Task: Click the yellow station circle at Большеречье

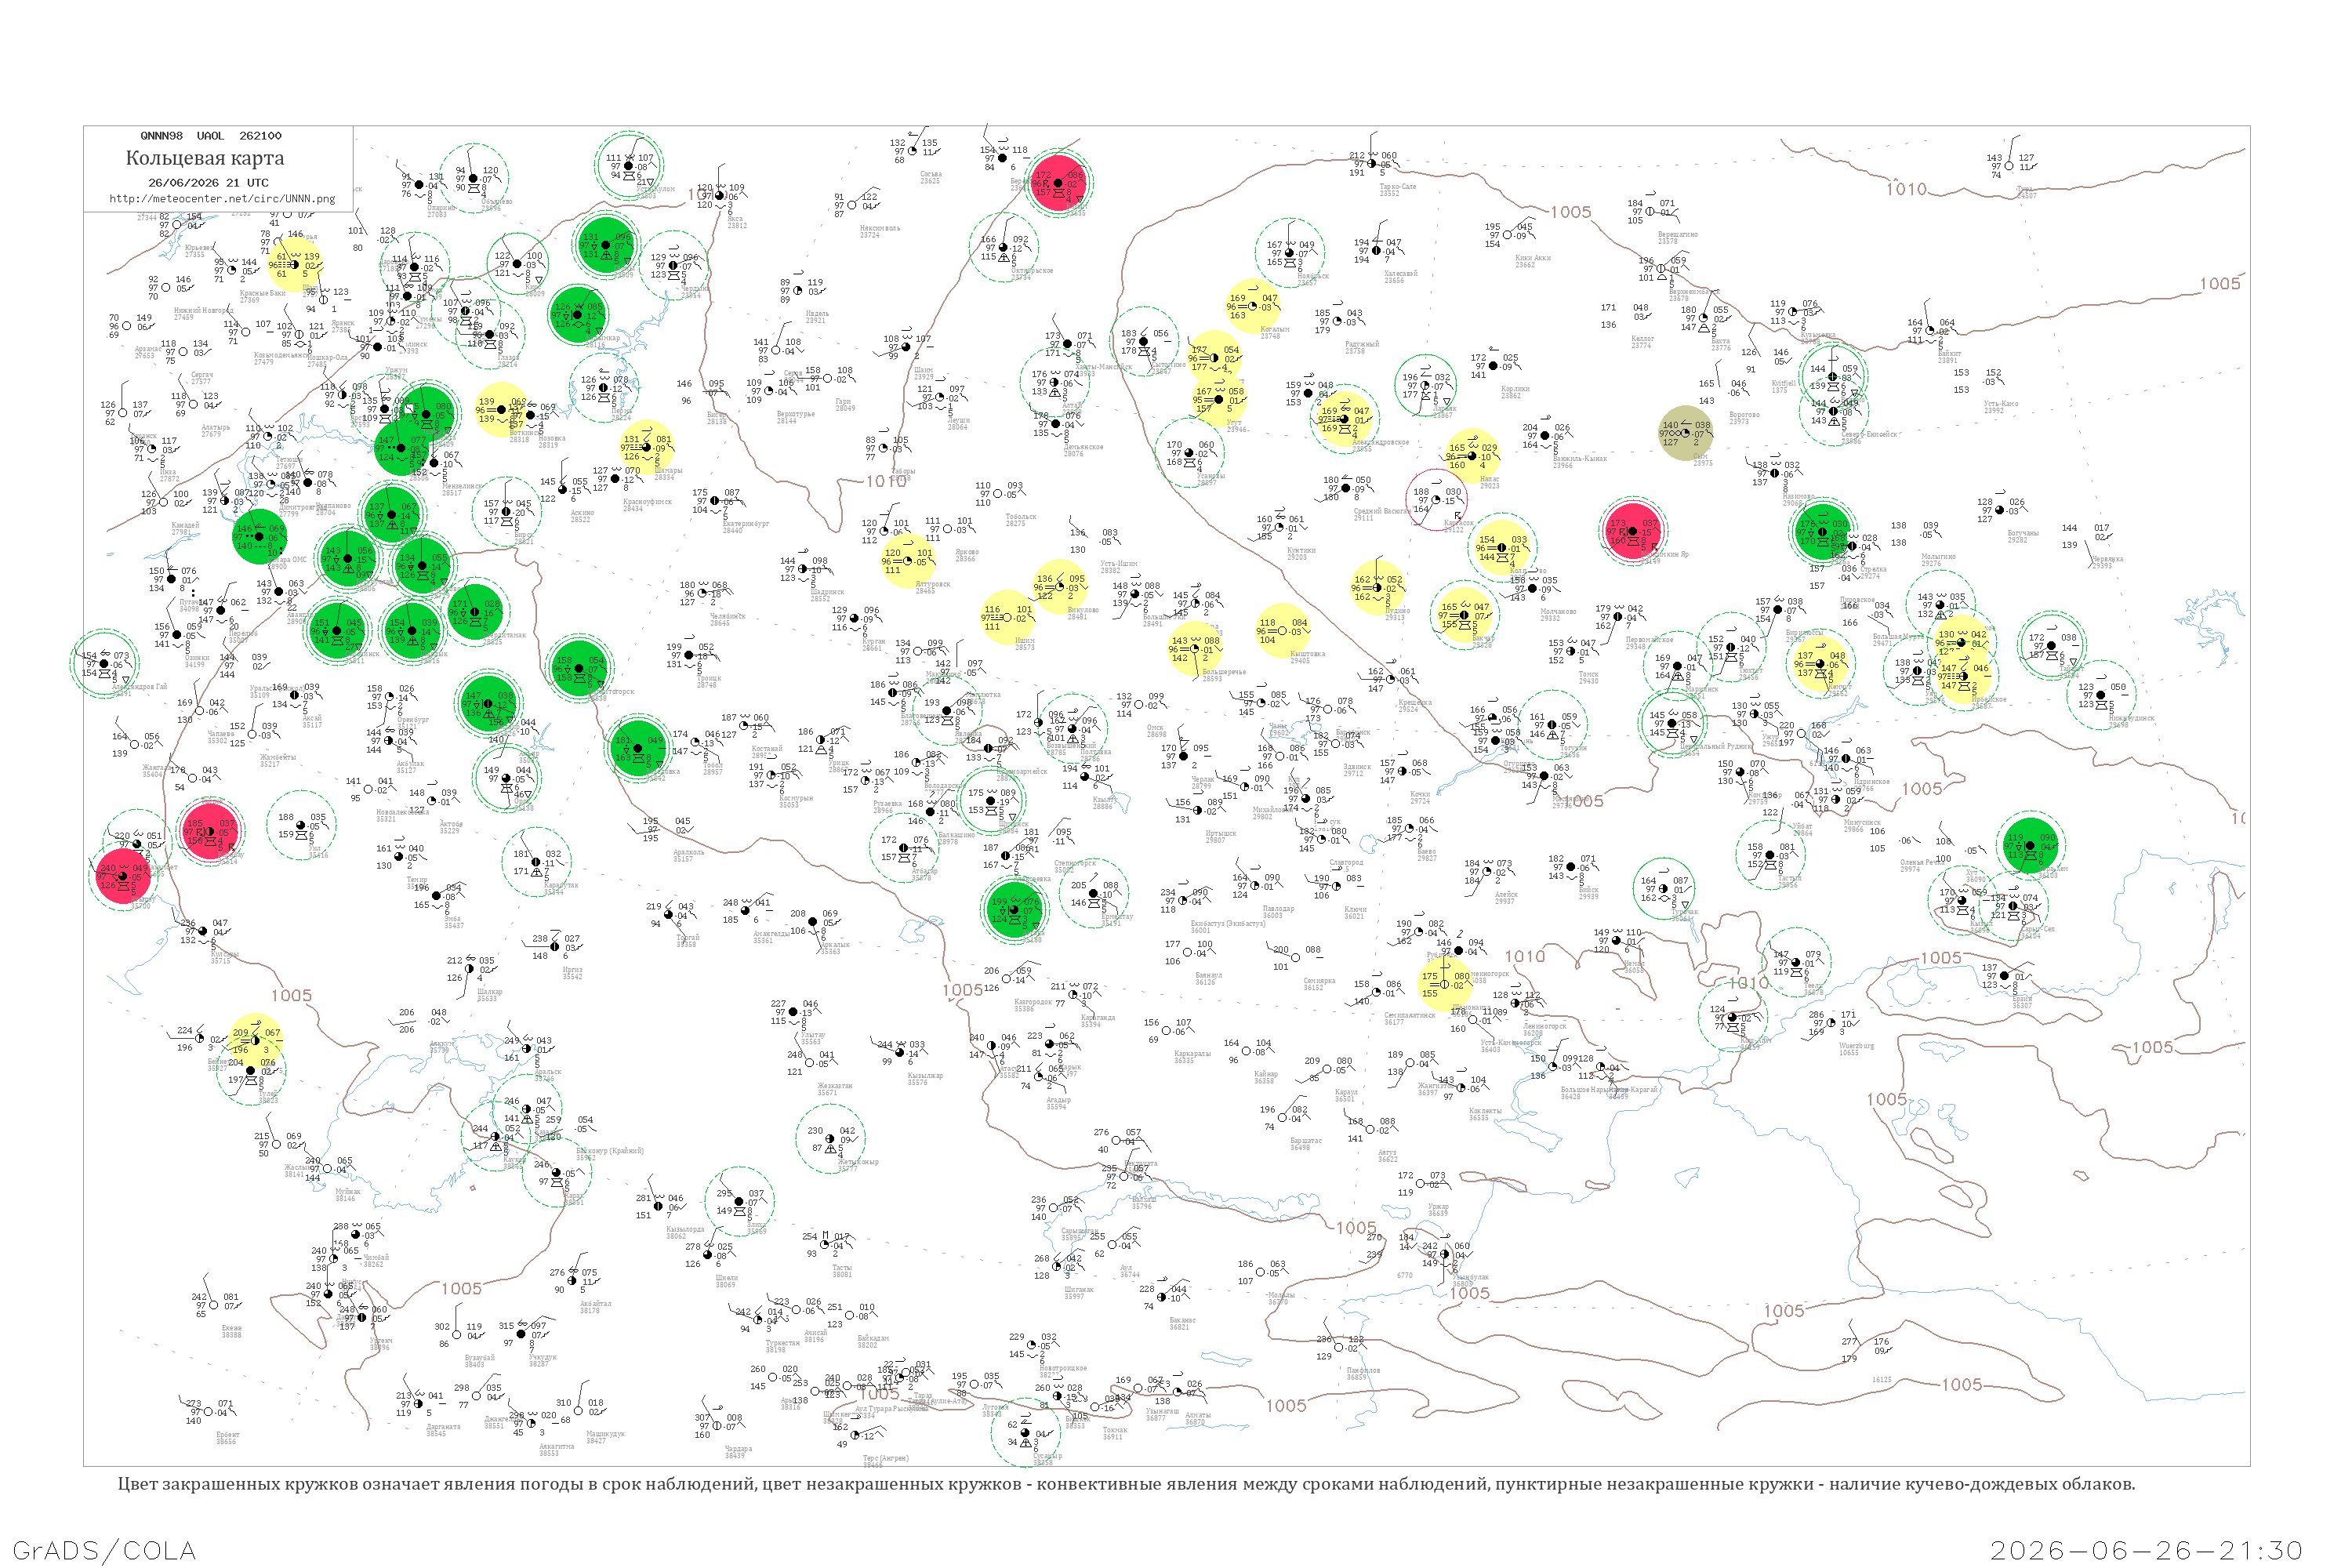Action: point(1195,649)
